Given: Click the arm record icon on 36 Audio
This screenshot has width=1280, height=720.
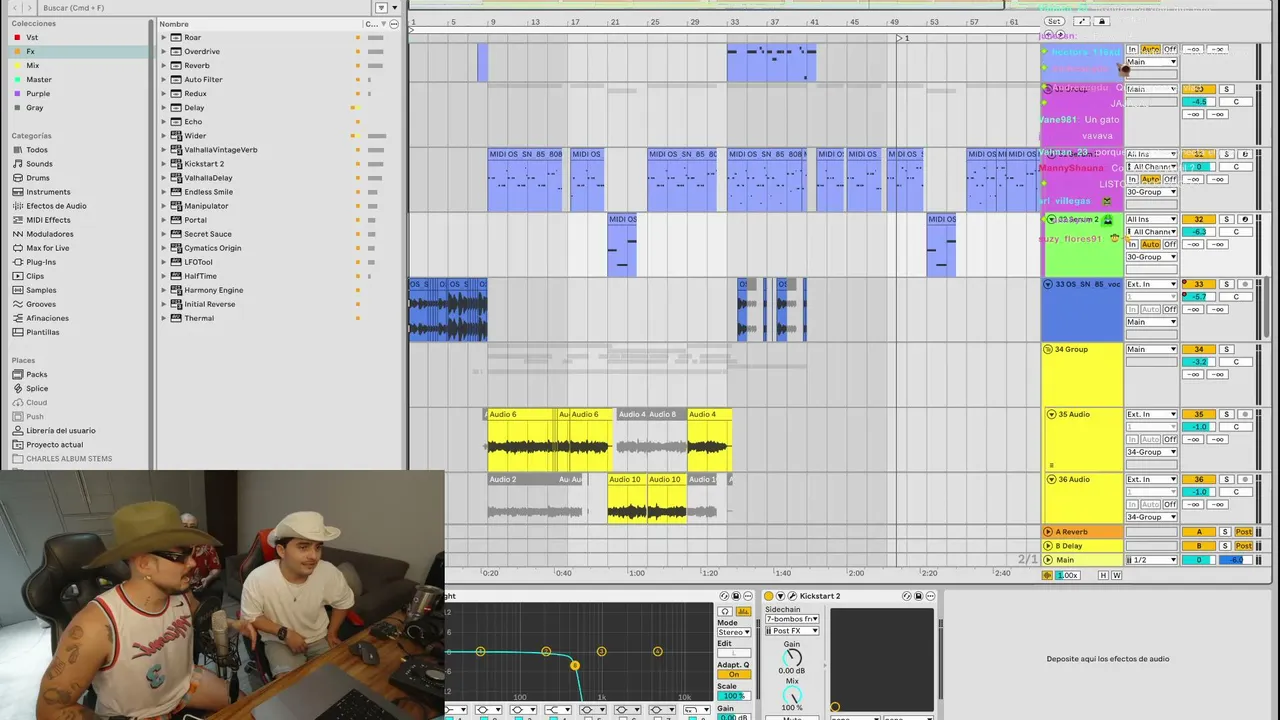Looking at the screenshot, I should click(1245, 479).
